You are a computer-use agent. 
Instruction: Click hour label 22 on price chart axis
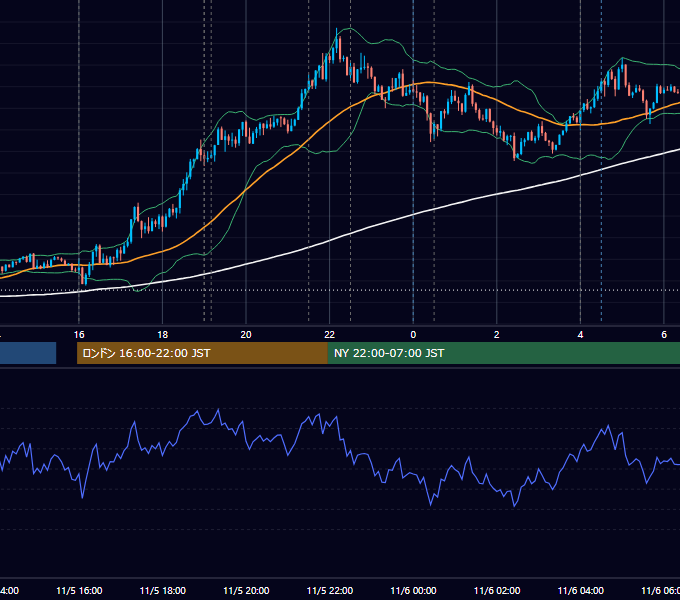click(x=330, y=335)
